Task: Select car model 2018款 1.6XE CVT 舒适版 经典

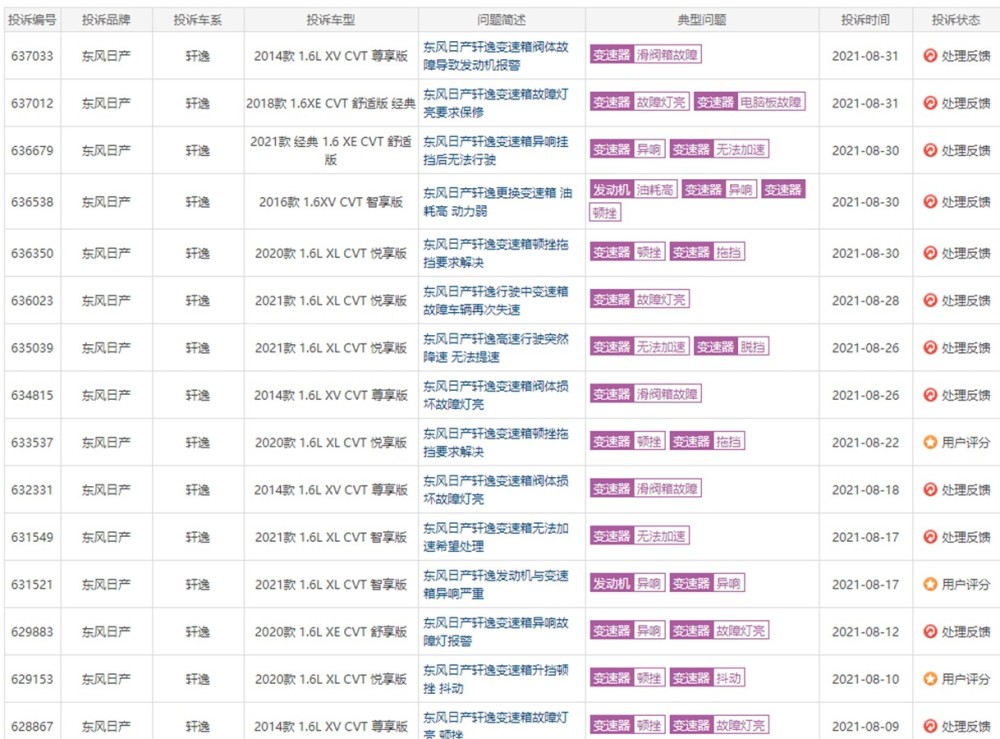Action: 330,103
